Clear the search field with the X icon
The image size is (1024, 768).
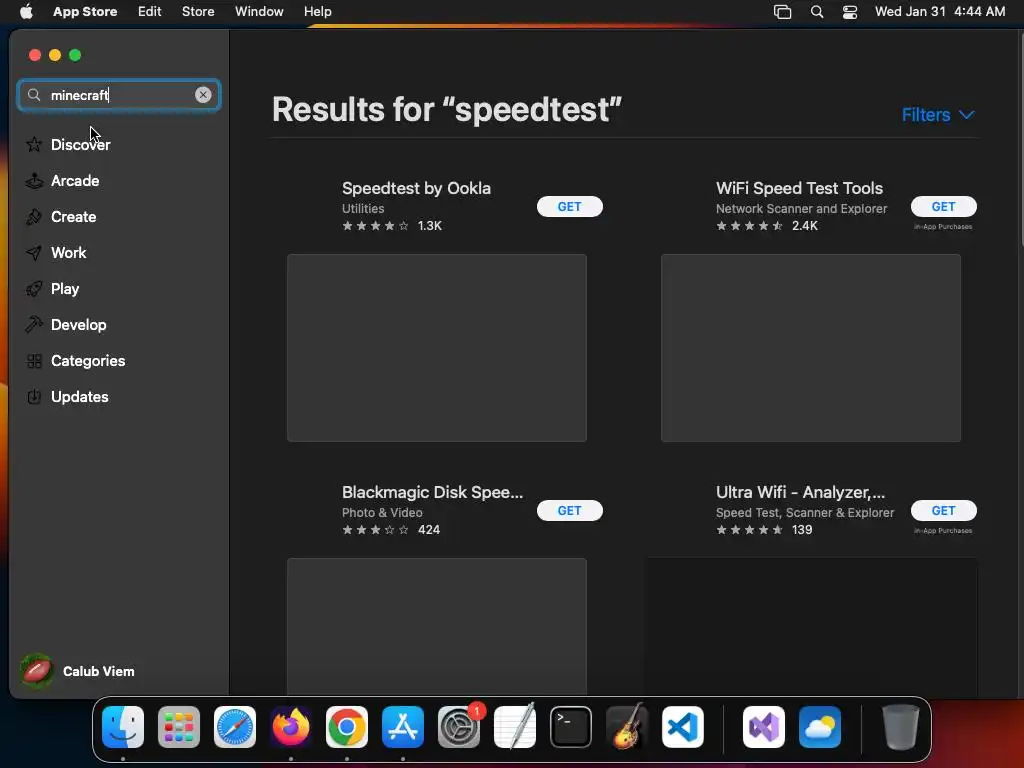click(203, 95)
